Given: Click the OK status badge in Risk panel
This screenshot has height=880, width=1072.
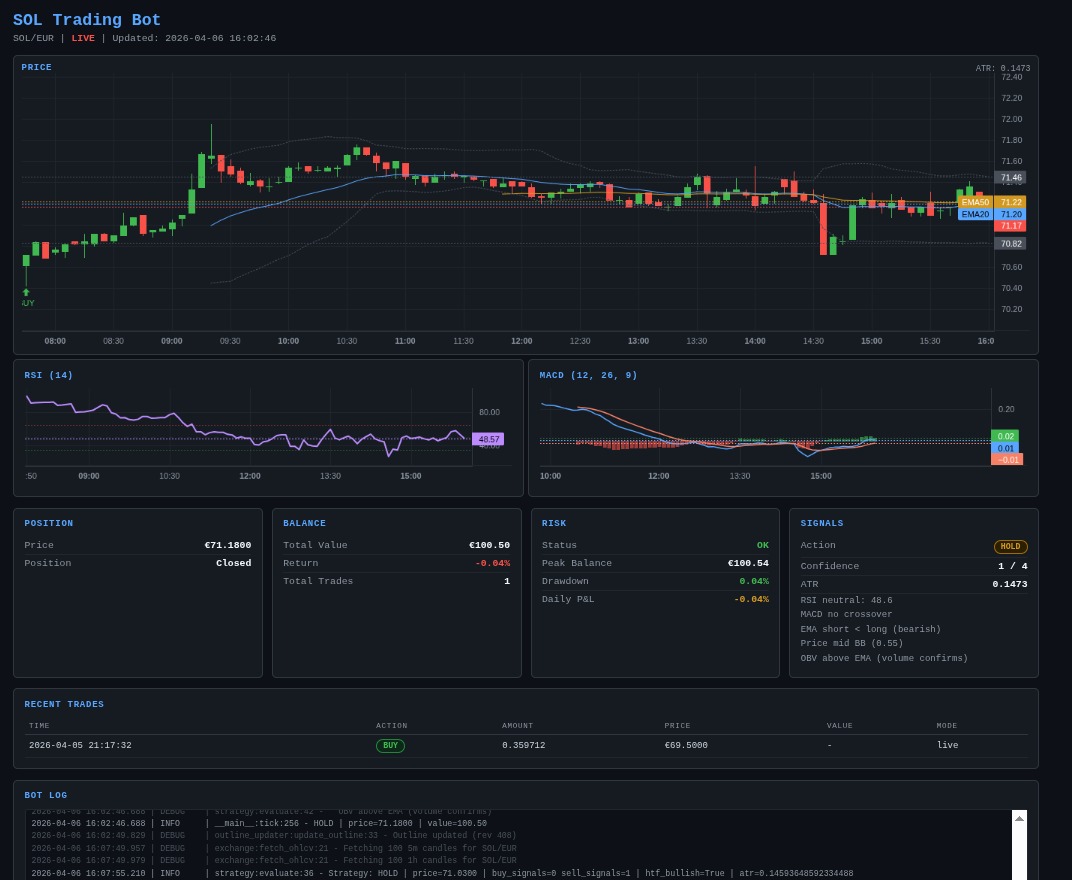Looking at the screenshot, I should (x=763, y=545).
